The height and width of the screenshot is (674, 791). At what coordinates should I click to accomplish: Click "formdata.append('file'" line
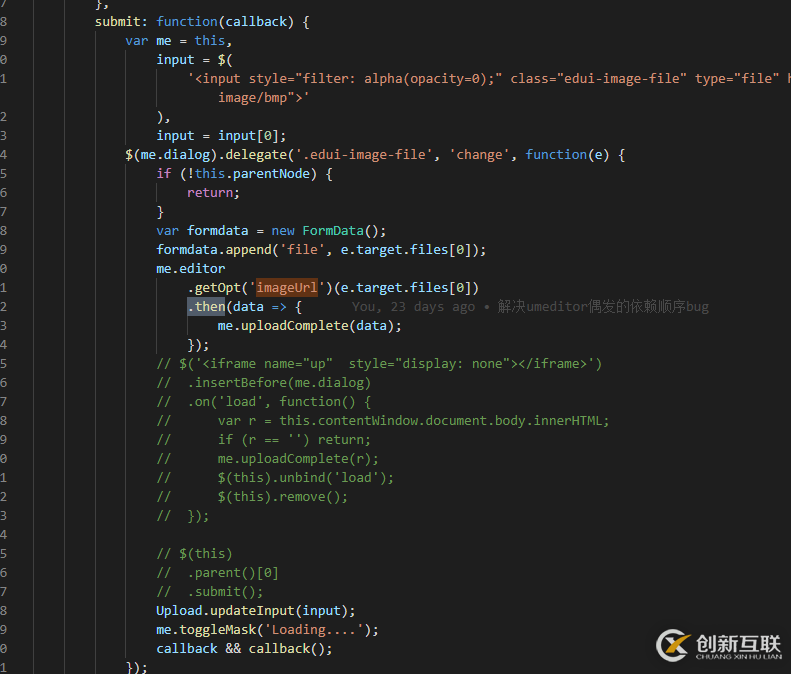(x=321, y=250)
